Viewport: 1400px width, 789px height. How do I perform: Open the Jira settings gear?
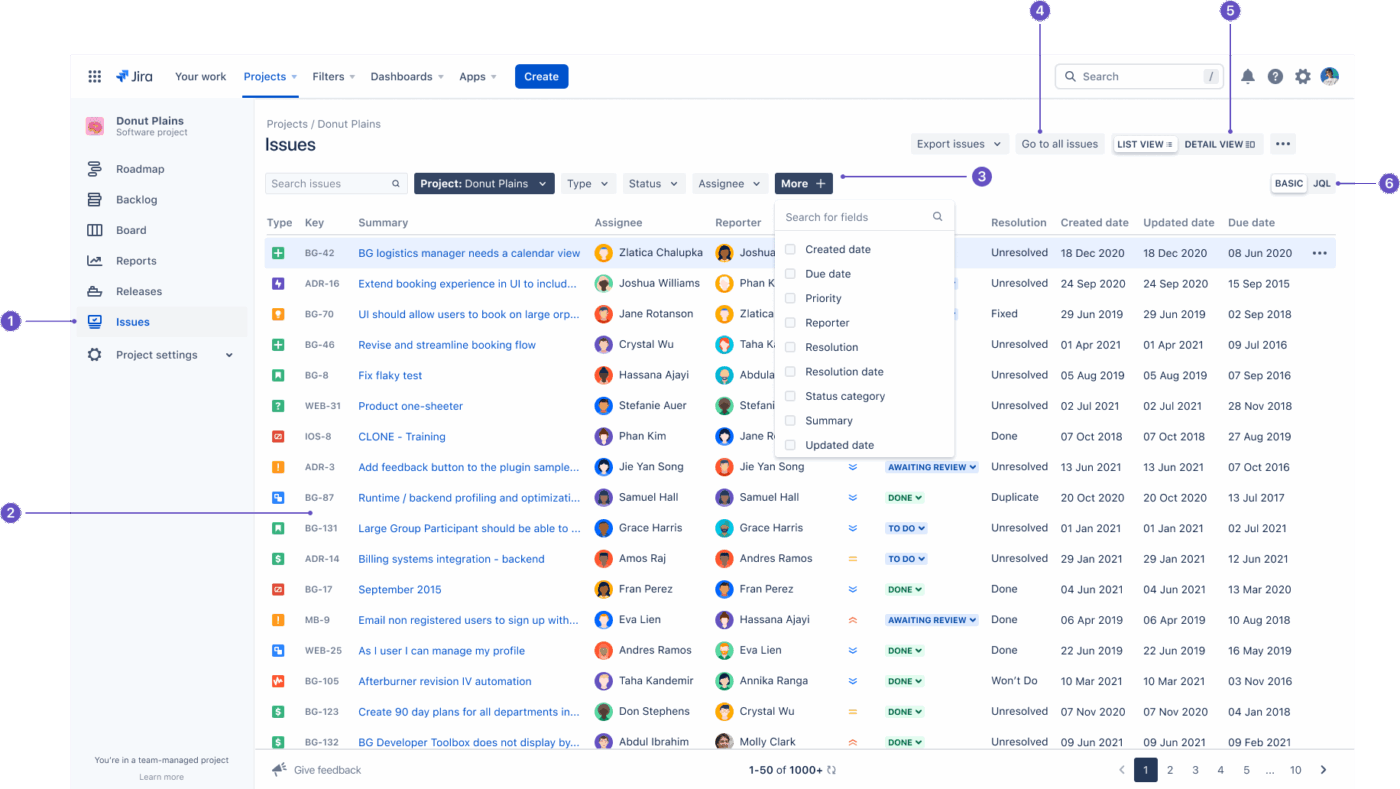click(1302, 75)
